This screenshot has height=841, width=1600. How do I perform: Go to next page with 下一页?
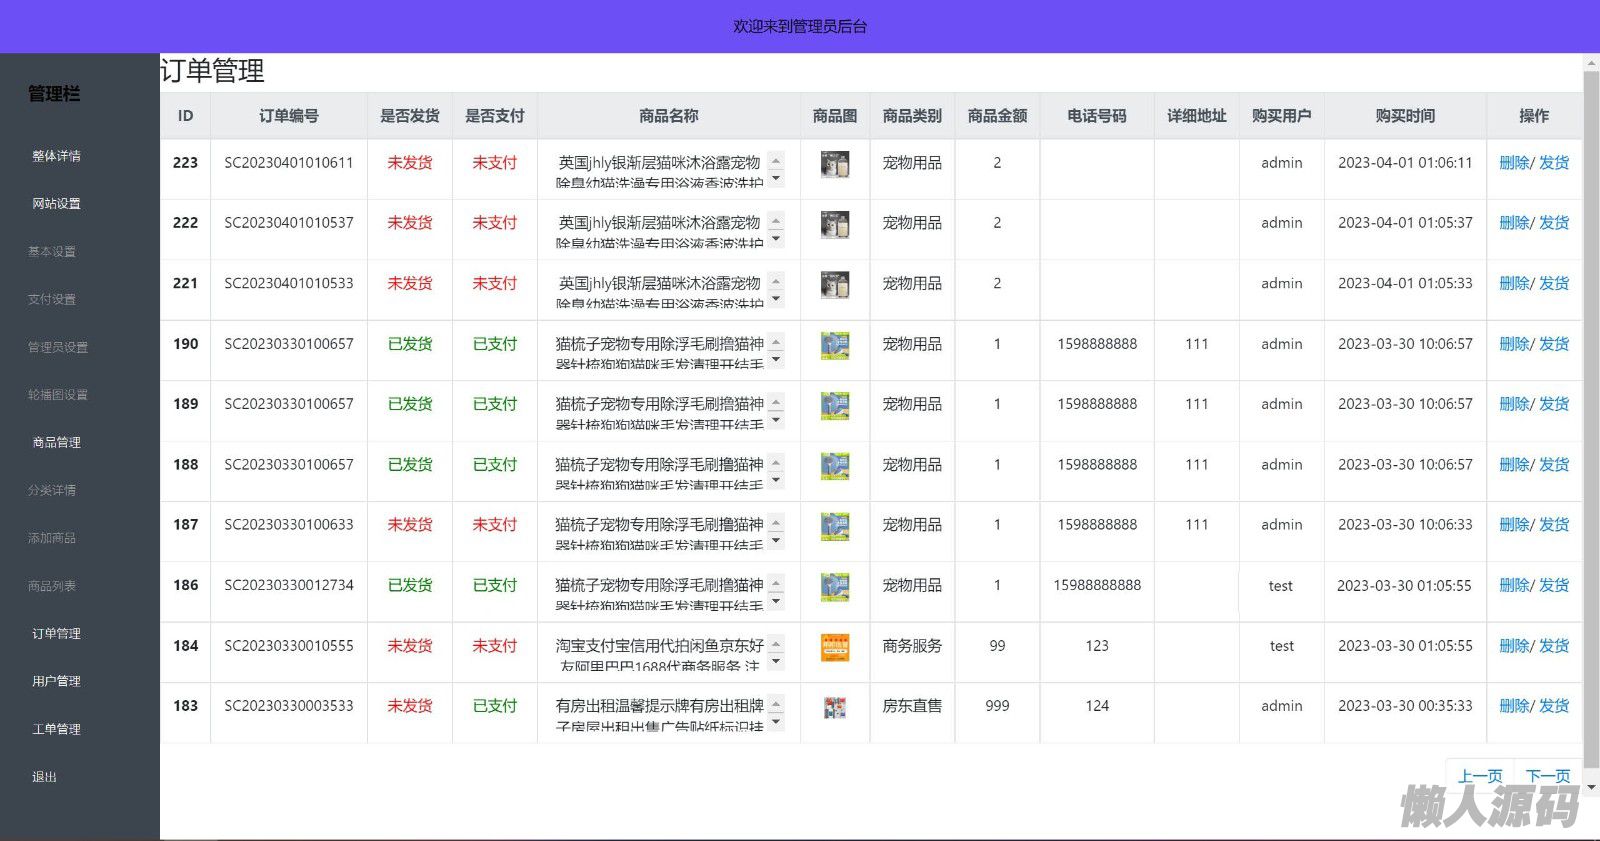[1547, 776]
